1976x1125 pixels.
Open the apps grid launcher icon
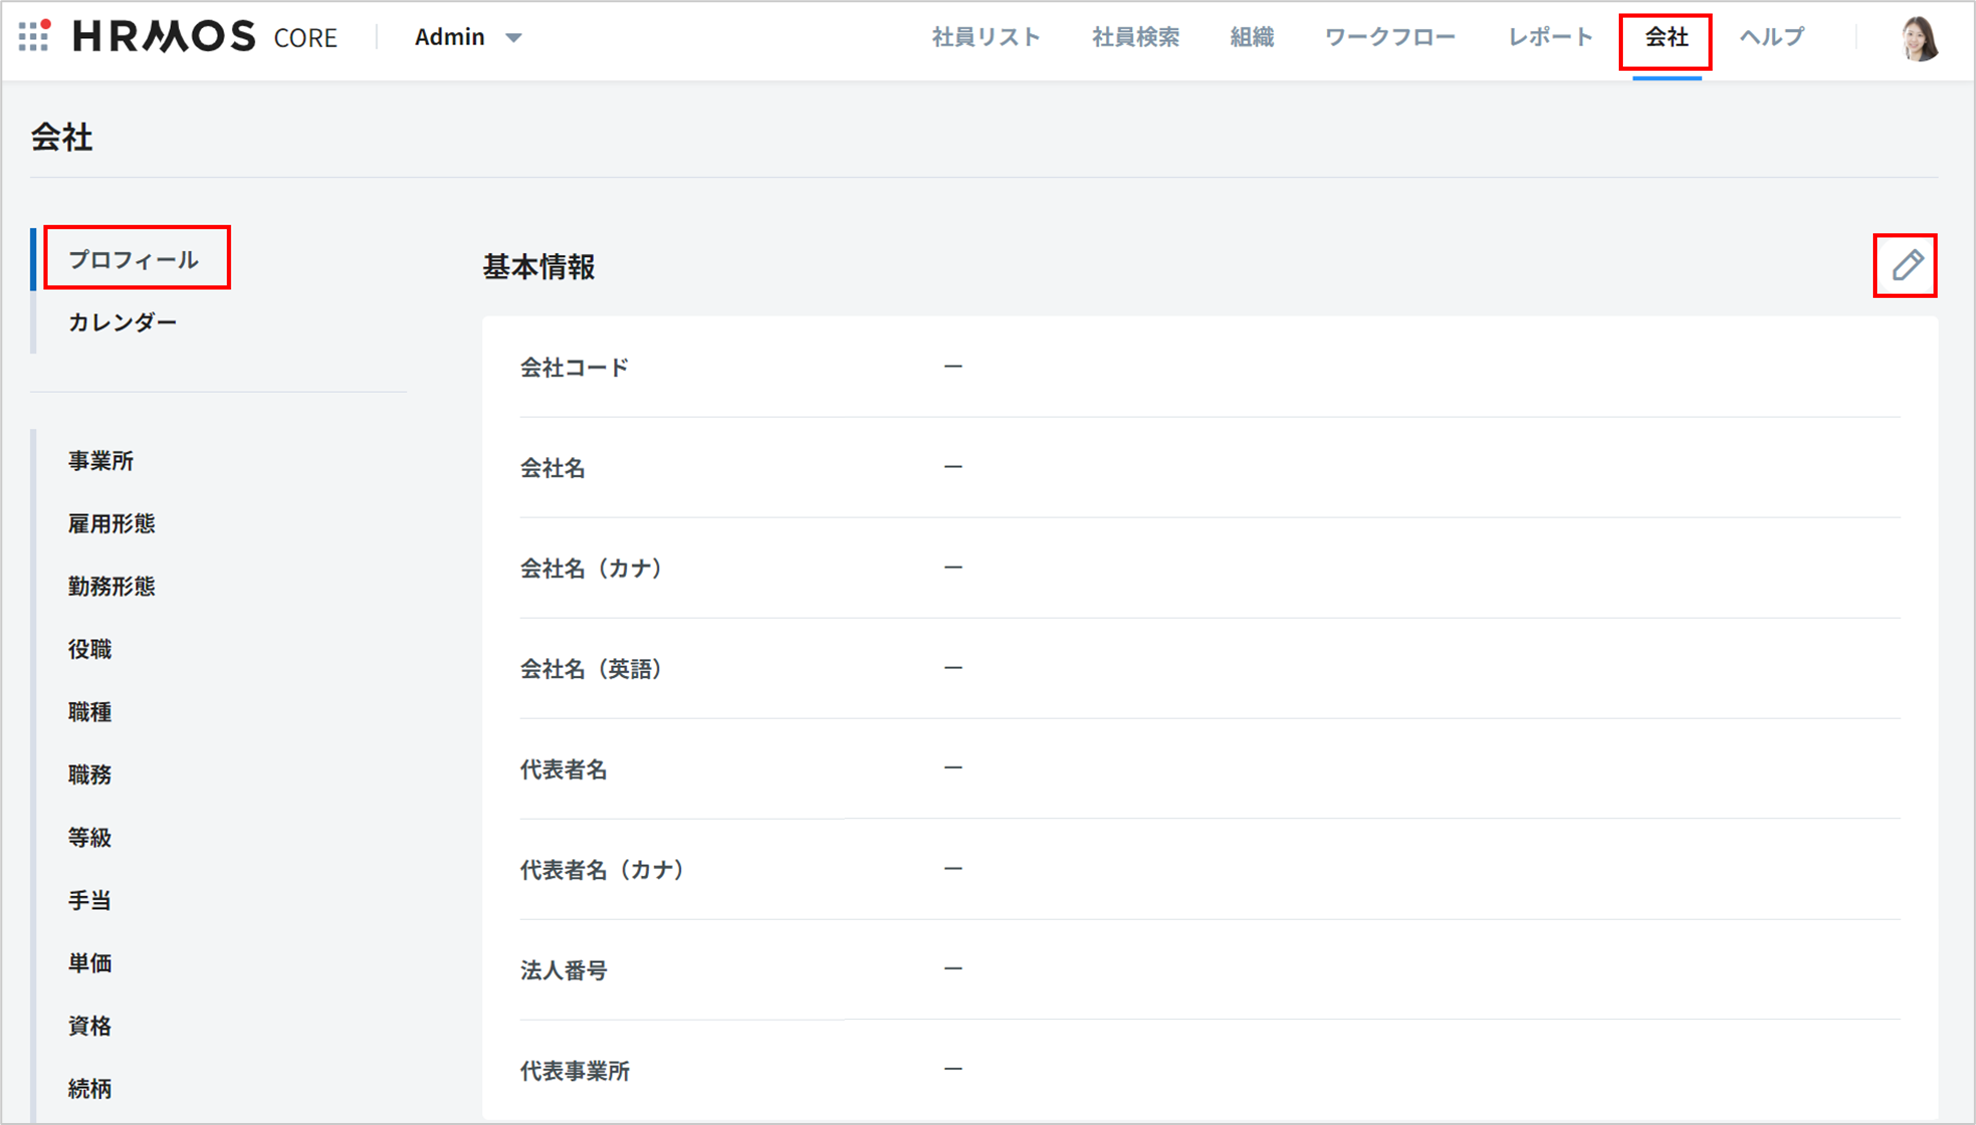click(x=34, y=36)
